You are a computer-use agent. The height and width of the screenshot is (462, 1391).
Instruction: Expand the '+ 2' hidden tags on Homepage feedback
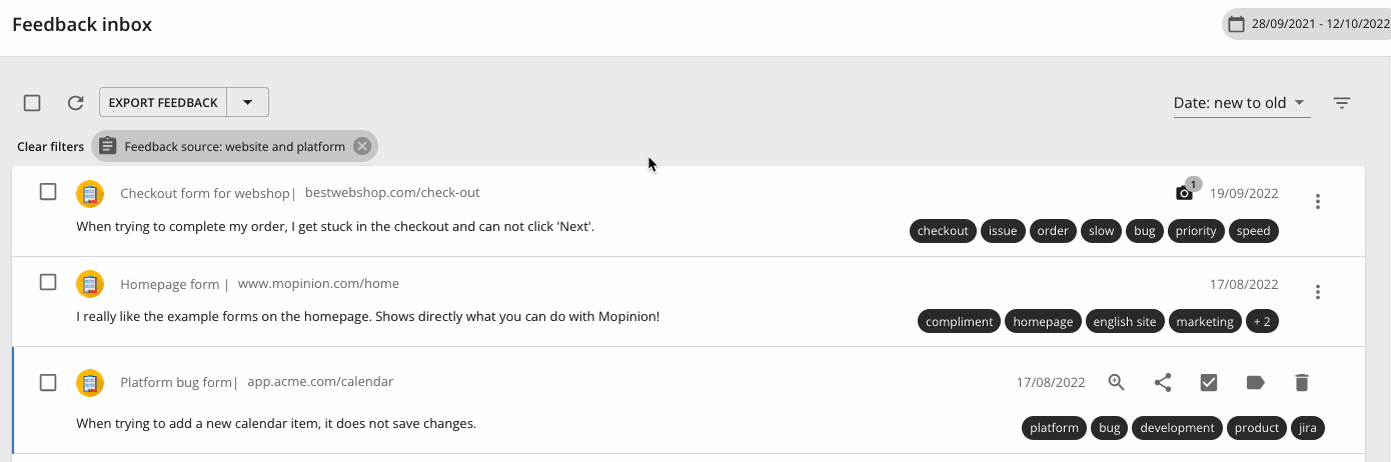[1263, 322]
